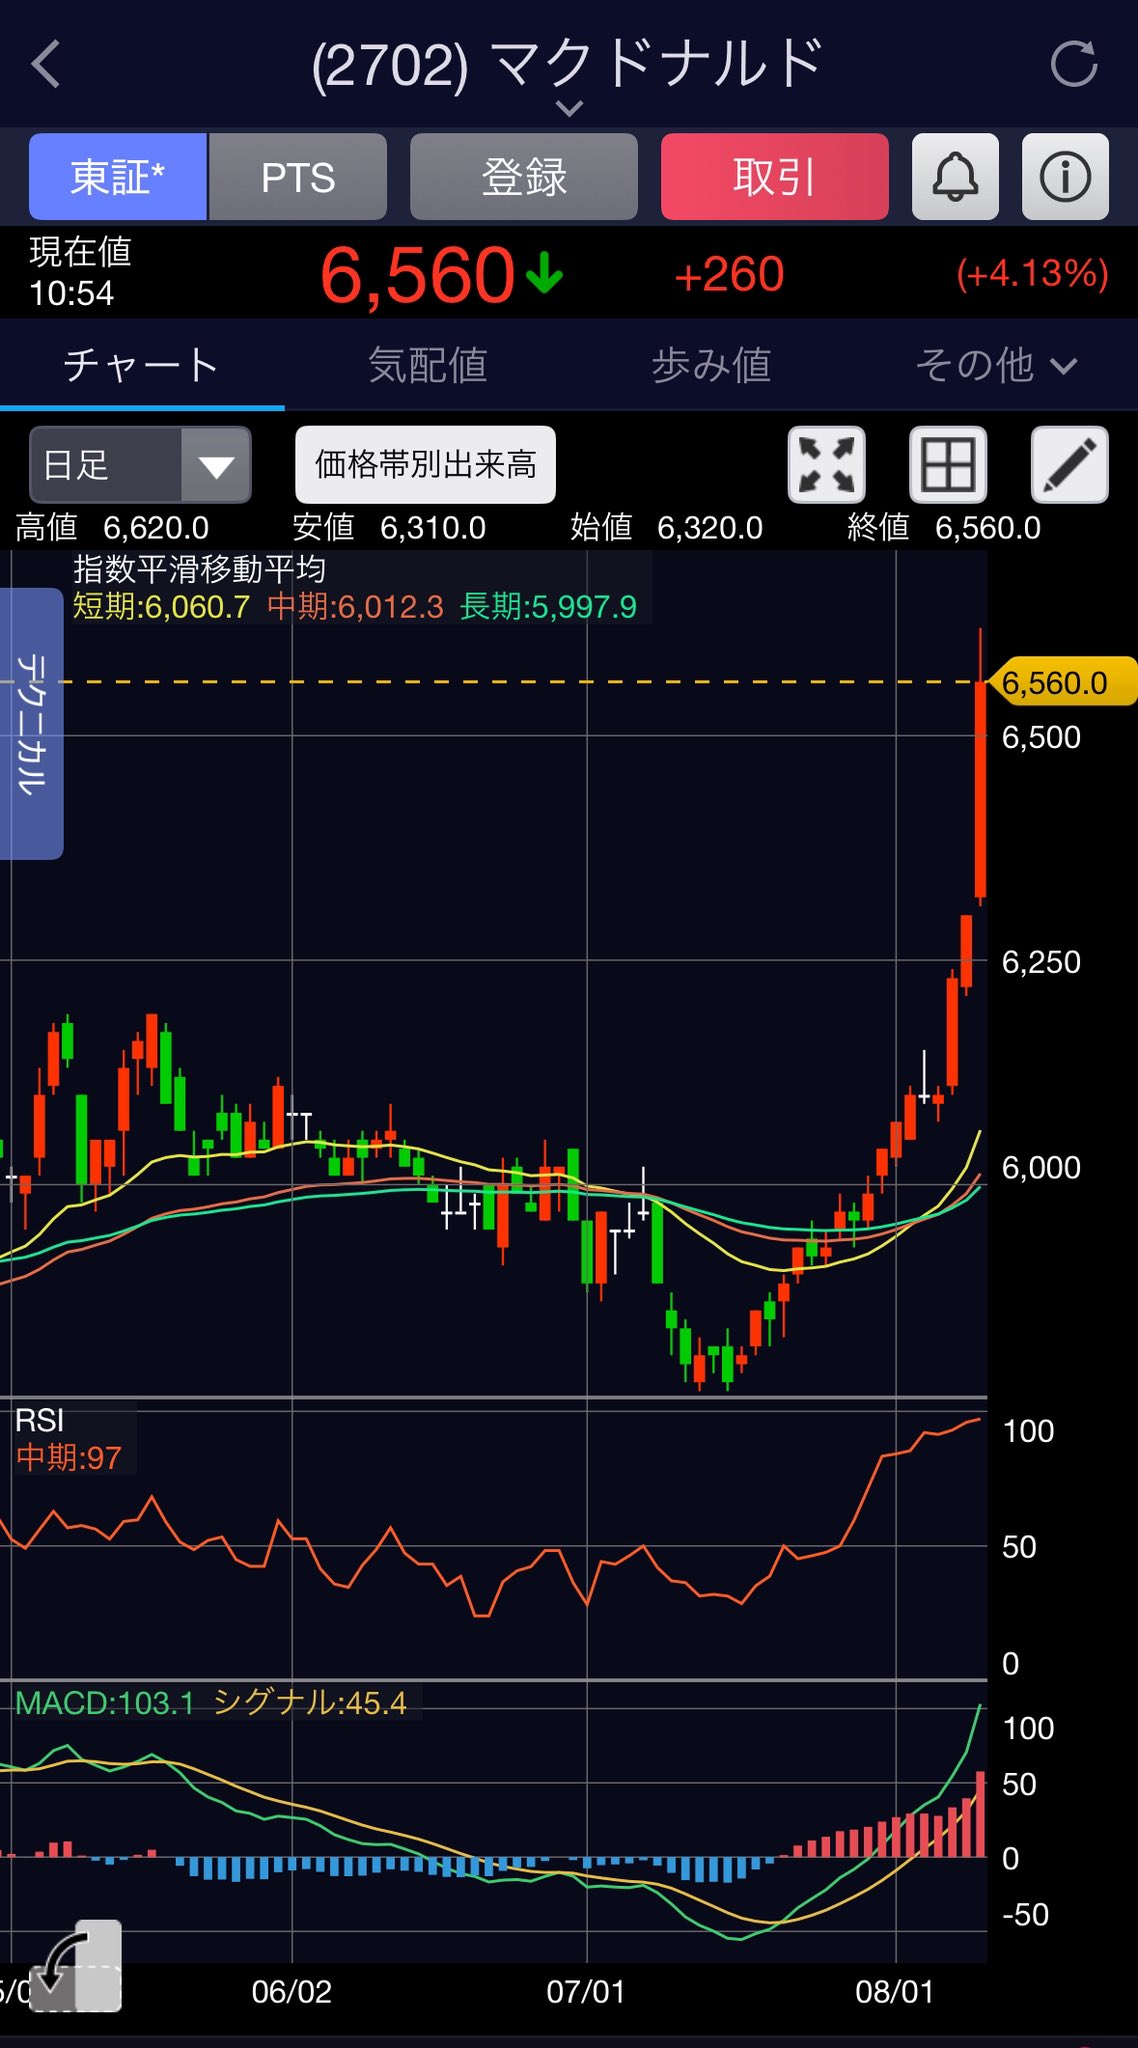Tap the シグナル:45.4 value

tap(310, 1702)
